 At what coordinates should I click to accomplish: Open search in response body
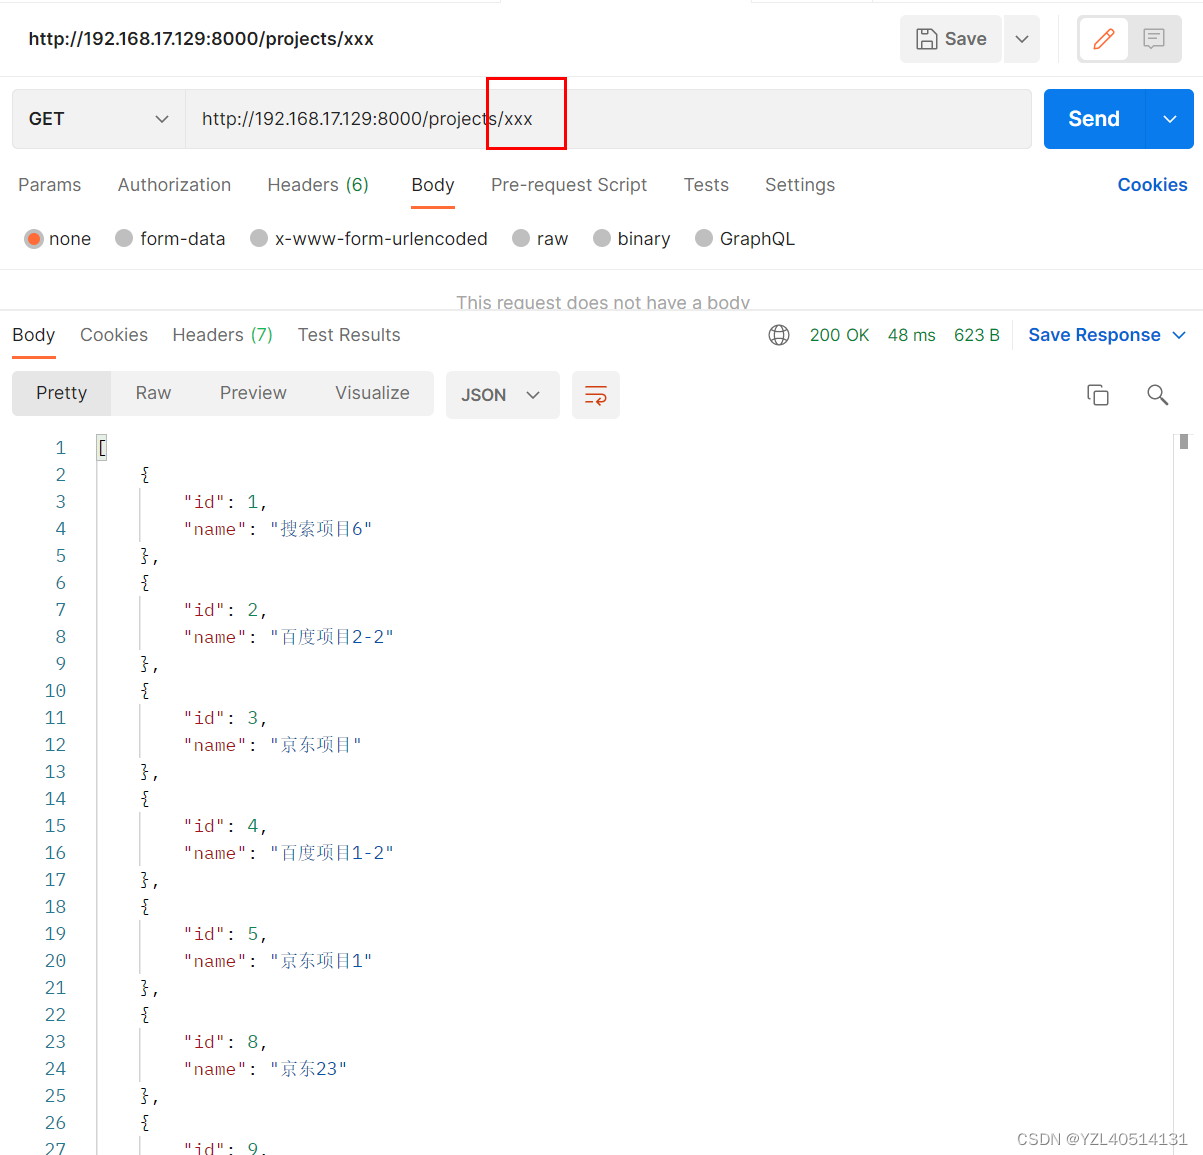coord(1157,395)
